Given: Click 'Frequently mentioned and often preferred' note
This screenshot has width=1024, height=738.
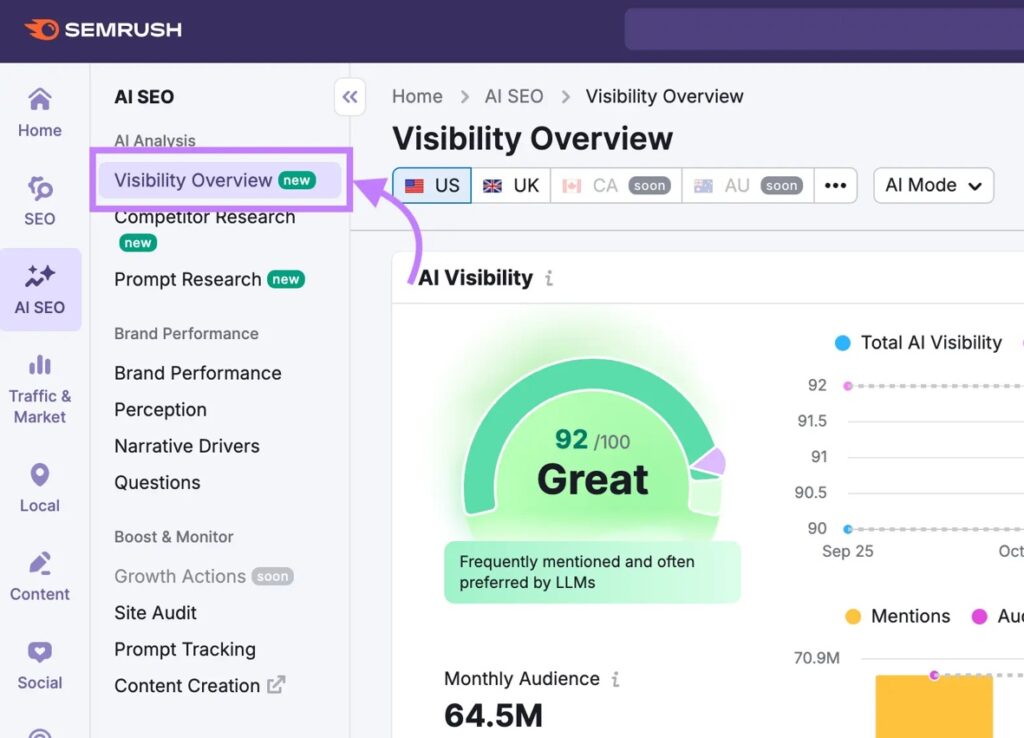Looking at the screenshot, I should tap(592, 572).
